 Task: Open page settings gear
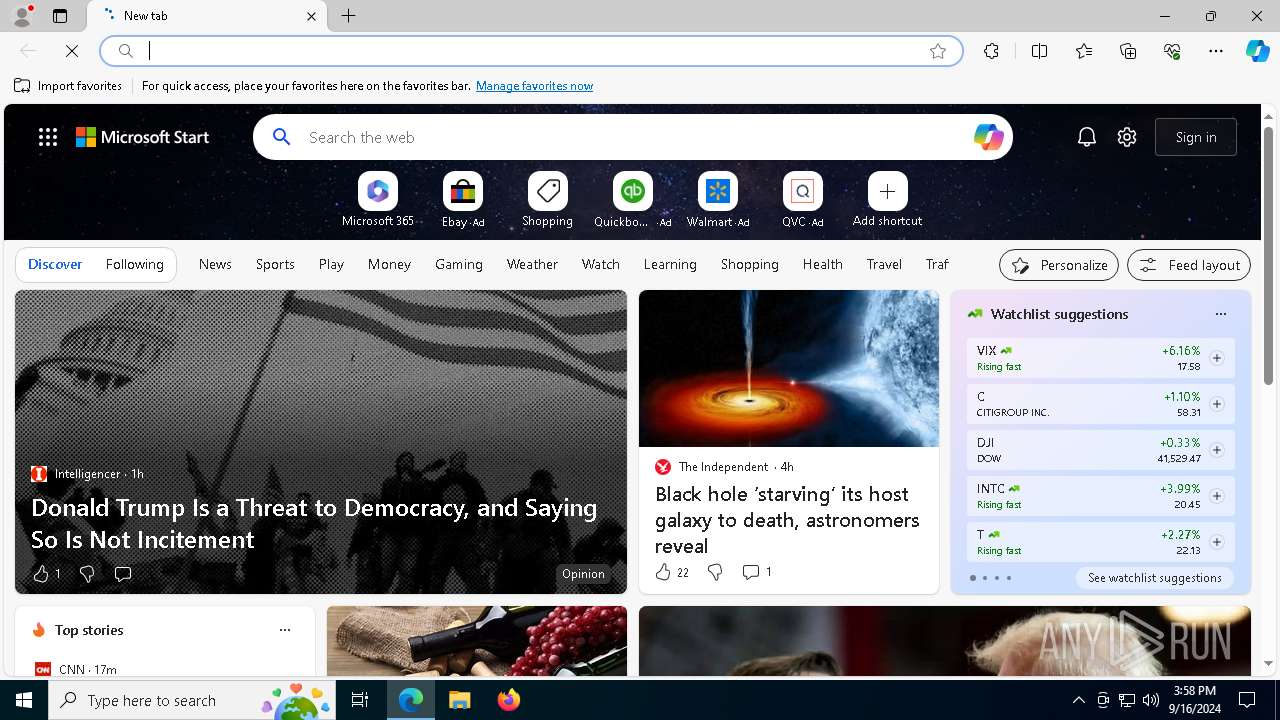[1127, 137]
